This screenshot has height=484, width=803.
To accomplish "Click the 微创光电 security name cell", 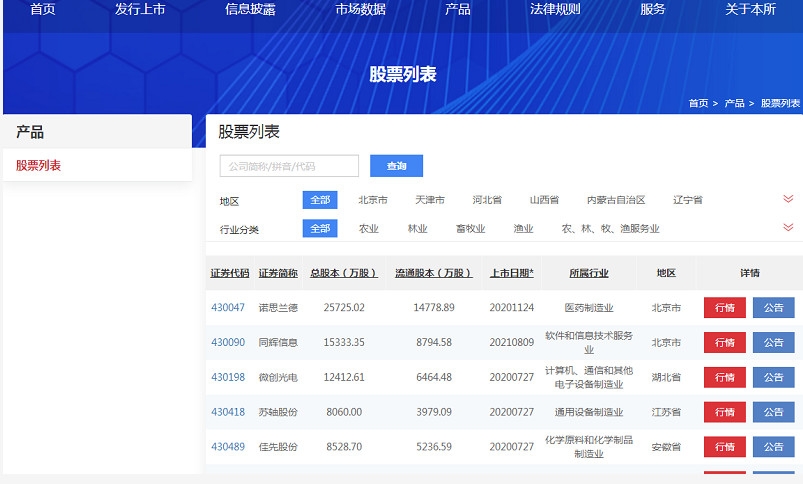I will tap(278, 377).
